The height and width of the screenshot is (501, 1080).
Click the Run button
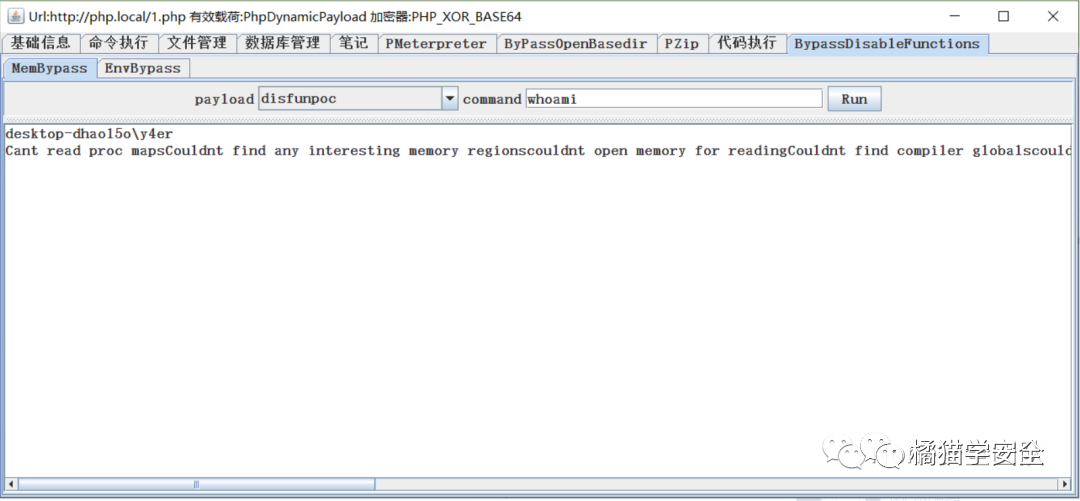(x=854, y=99)
